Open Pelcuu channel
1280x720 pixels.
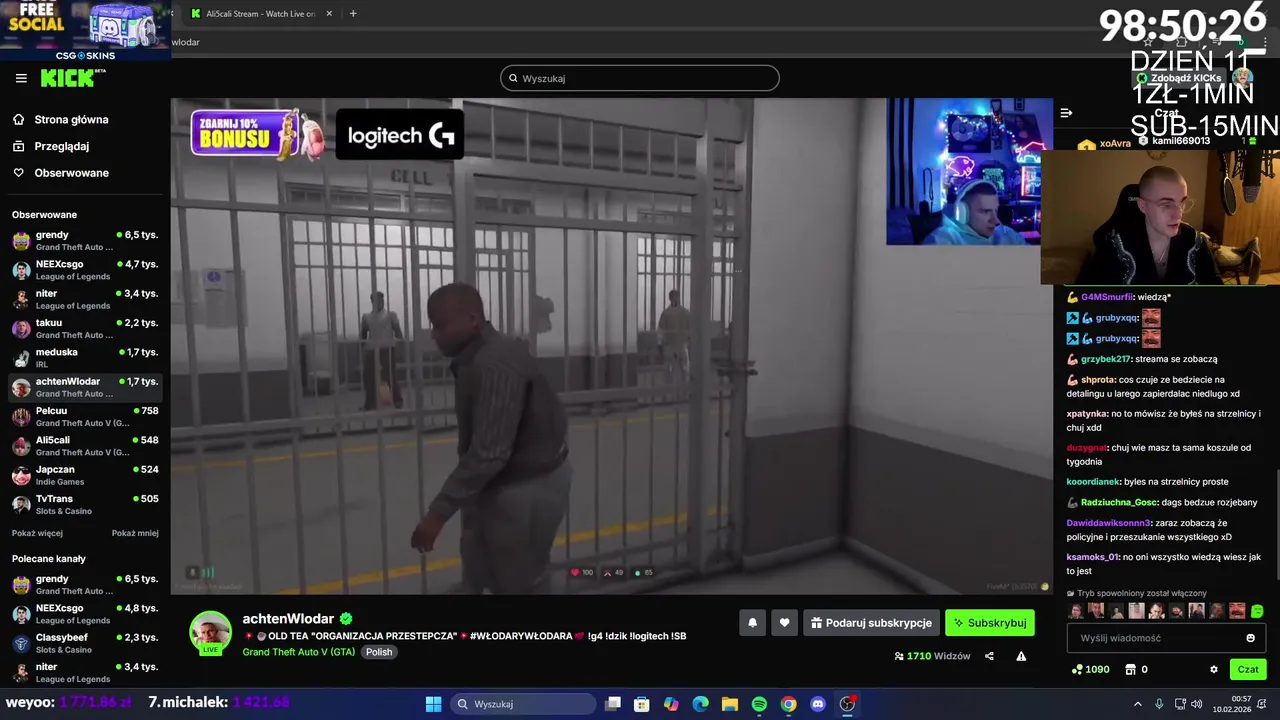(x=85, y=416)
